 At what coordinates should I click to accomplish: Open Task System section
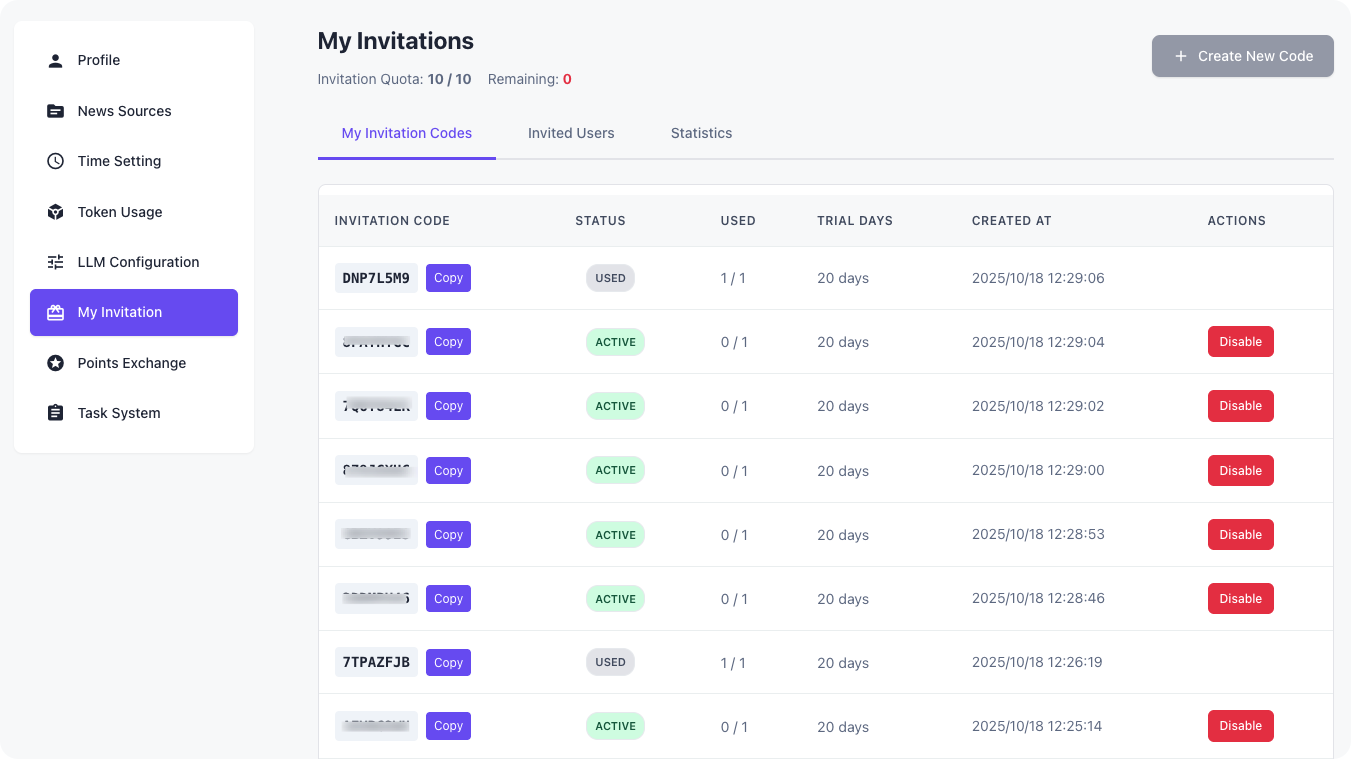click(134, 413)
